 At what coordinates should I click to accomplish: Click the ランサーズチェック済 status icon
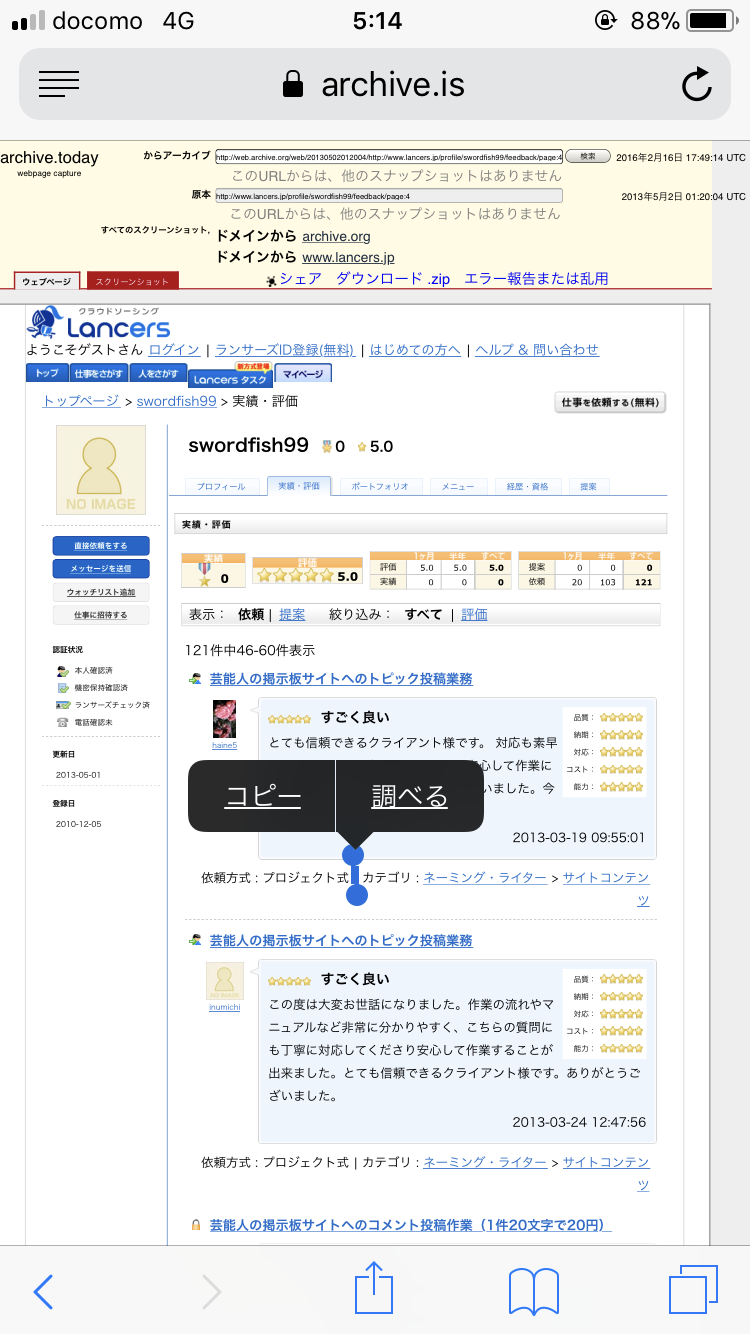click(x=62, y=704)
